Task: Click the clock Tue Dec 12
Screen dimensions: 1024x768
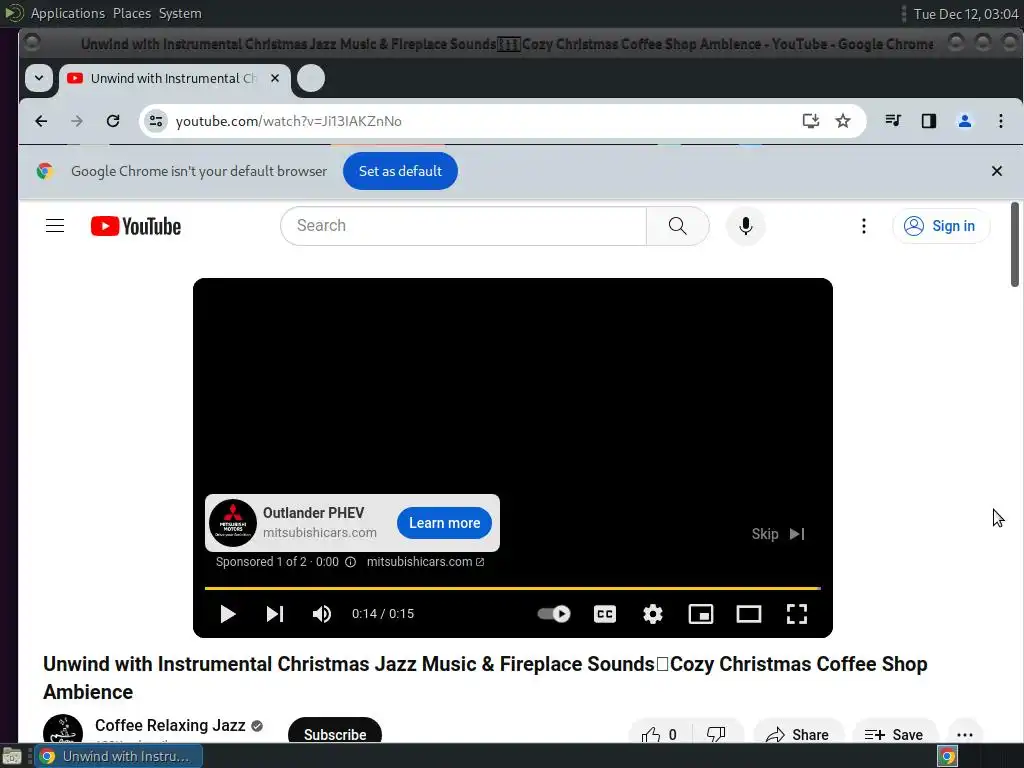Action: tap(966, 14)
